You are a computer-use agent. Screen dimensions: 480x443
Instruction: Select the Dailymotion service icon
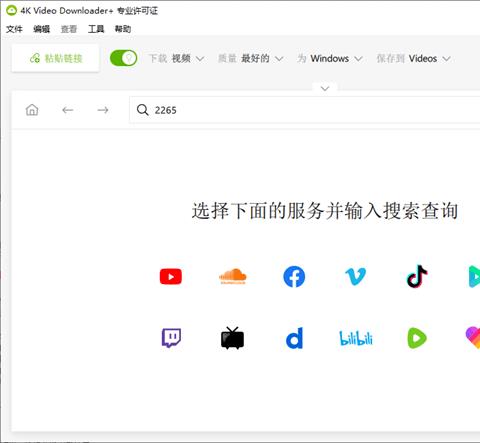[x=295, y=338]
